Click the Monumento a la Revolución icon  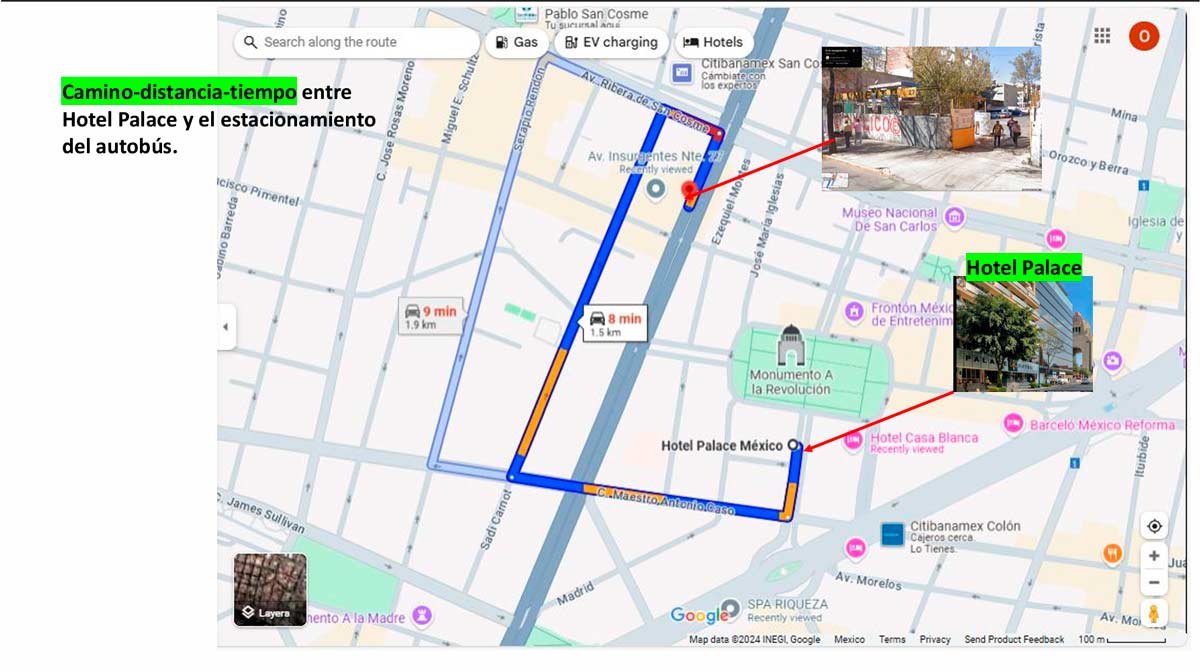pyautogui.click(x=790, y=346)
